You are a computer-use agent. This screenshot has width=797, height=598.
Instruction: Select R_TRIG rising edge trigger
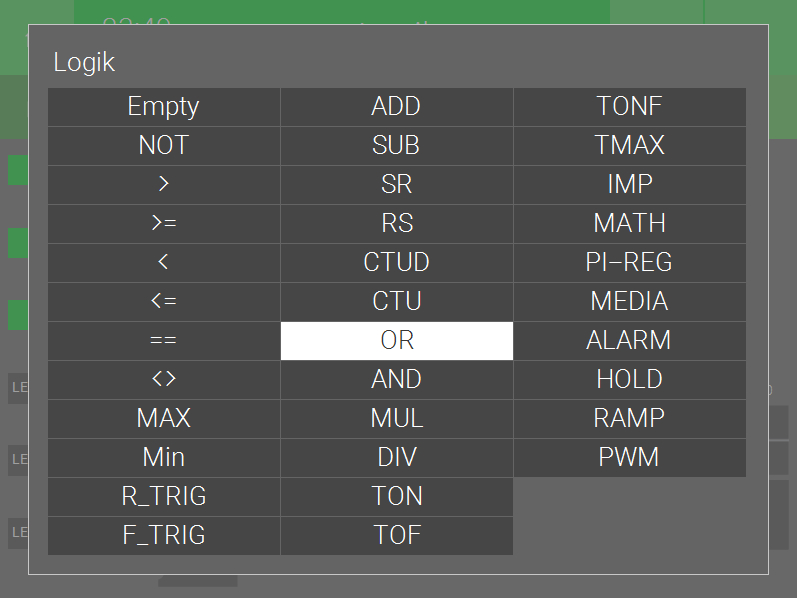[164, 497]
